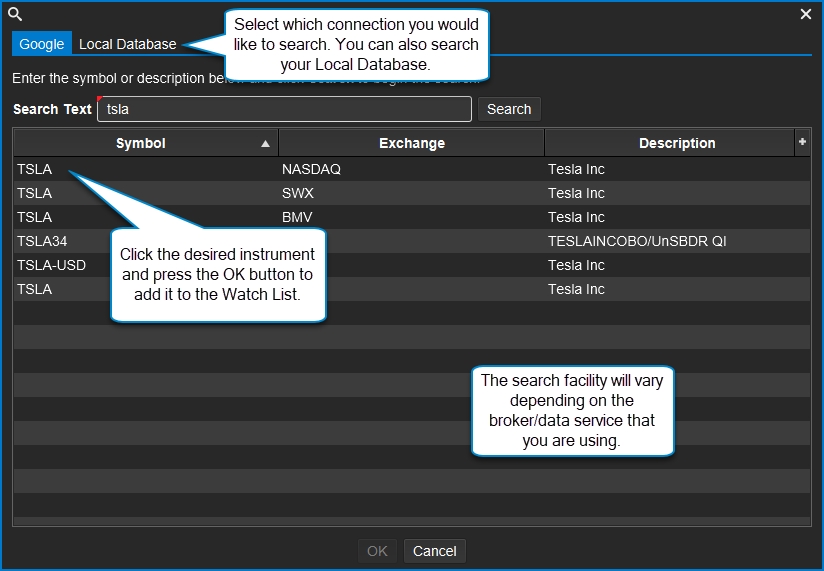Viewport: 824px width, 571px height.
Task: Select the last TSLA row in results
Action: point(35,289)
